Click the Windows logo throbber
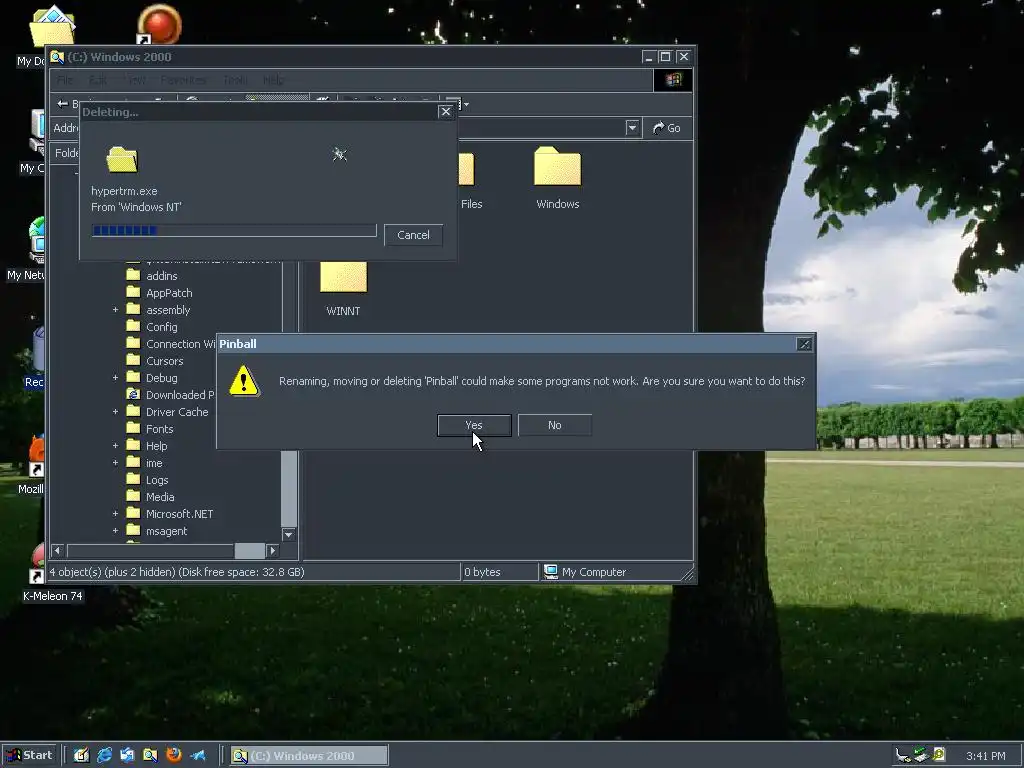 (673, 80)
